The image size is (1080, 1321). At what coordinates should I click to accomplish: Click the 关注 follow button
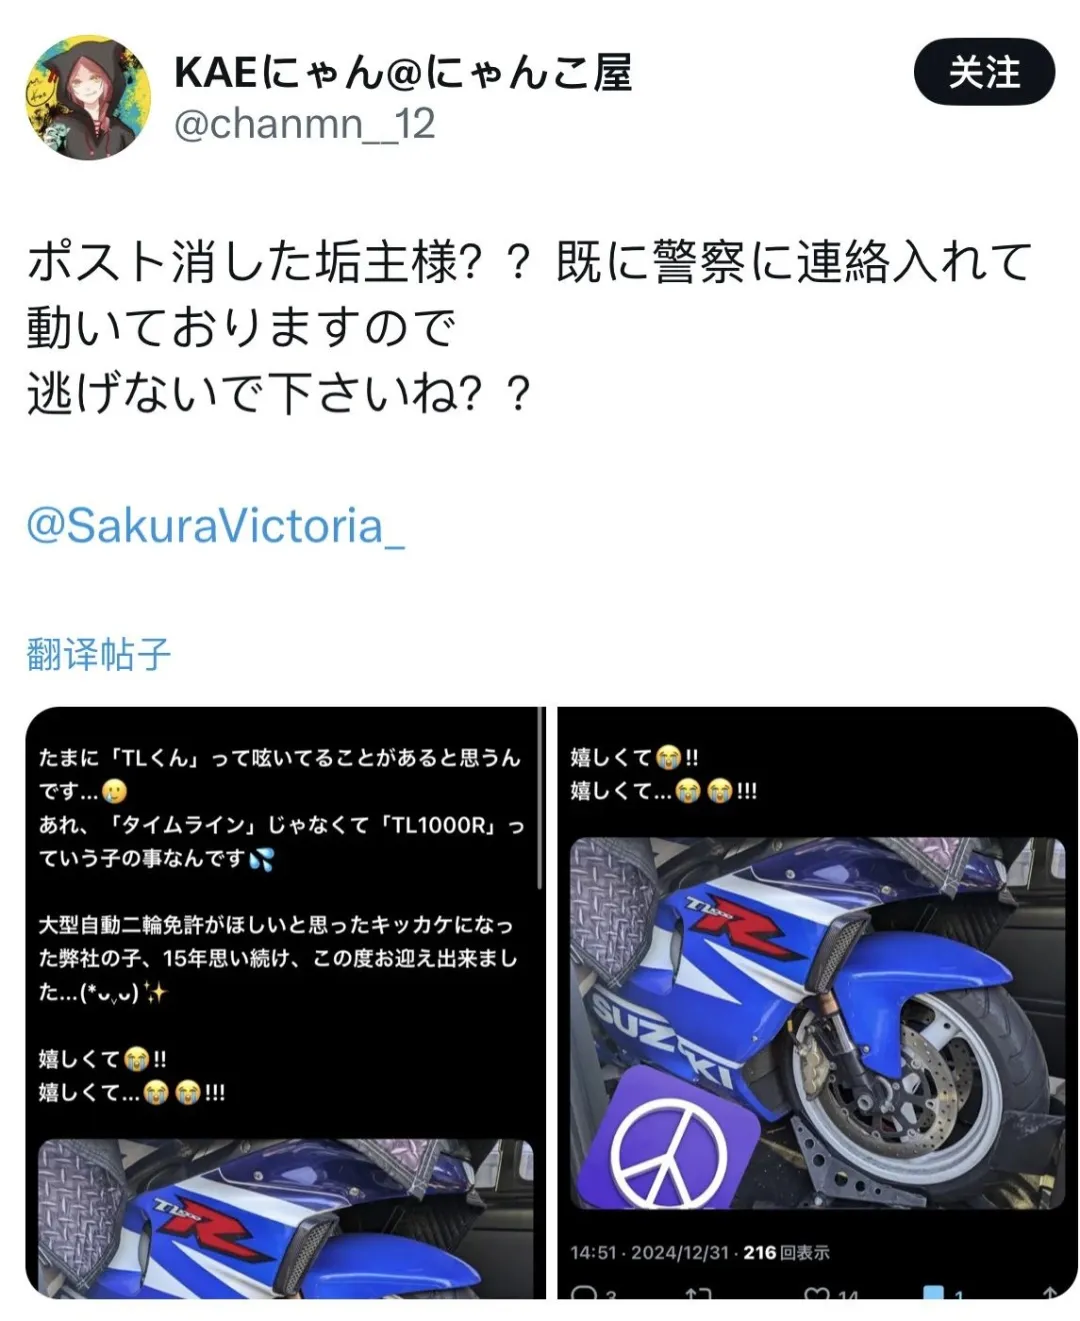pos(984,72)
